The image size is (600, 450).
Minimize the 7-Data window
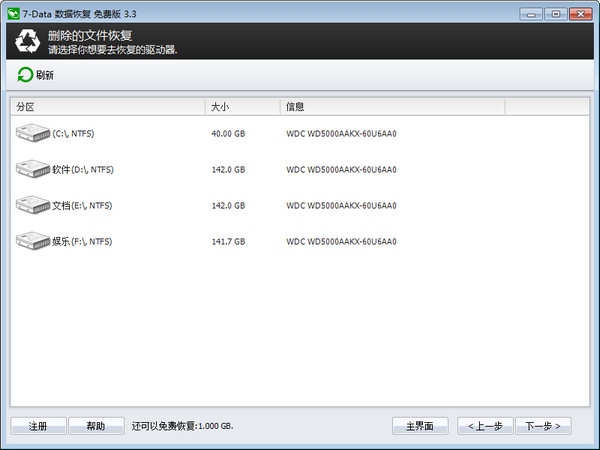point(531,15)
